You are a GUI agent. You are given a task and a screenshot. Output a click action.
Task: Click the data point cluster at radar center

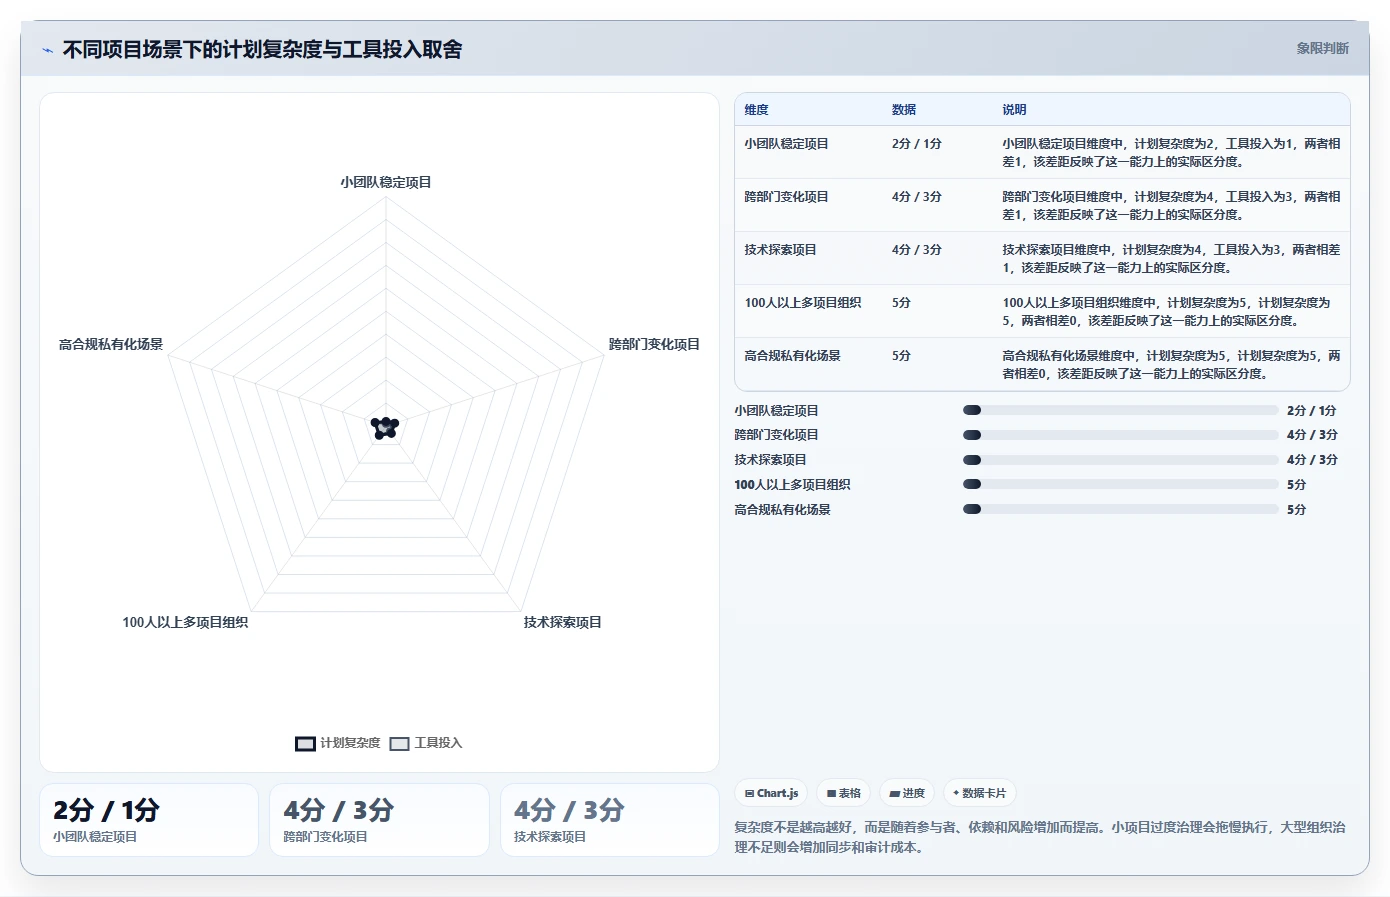385,428
